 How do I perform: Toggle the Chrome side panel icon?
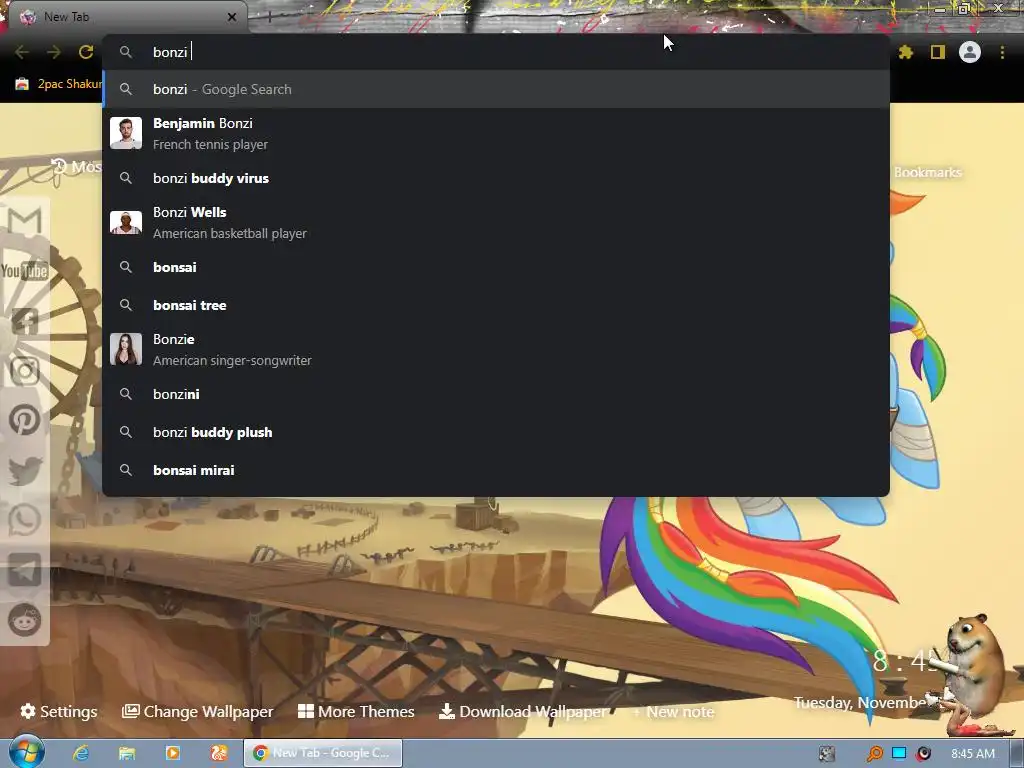pos(937,52)
